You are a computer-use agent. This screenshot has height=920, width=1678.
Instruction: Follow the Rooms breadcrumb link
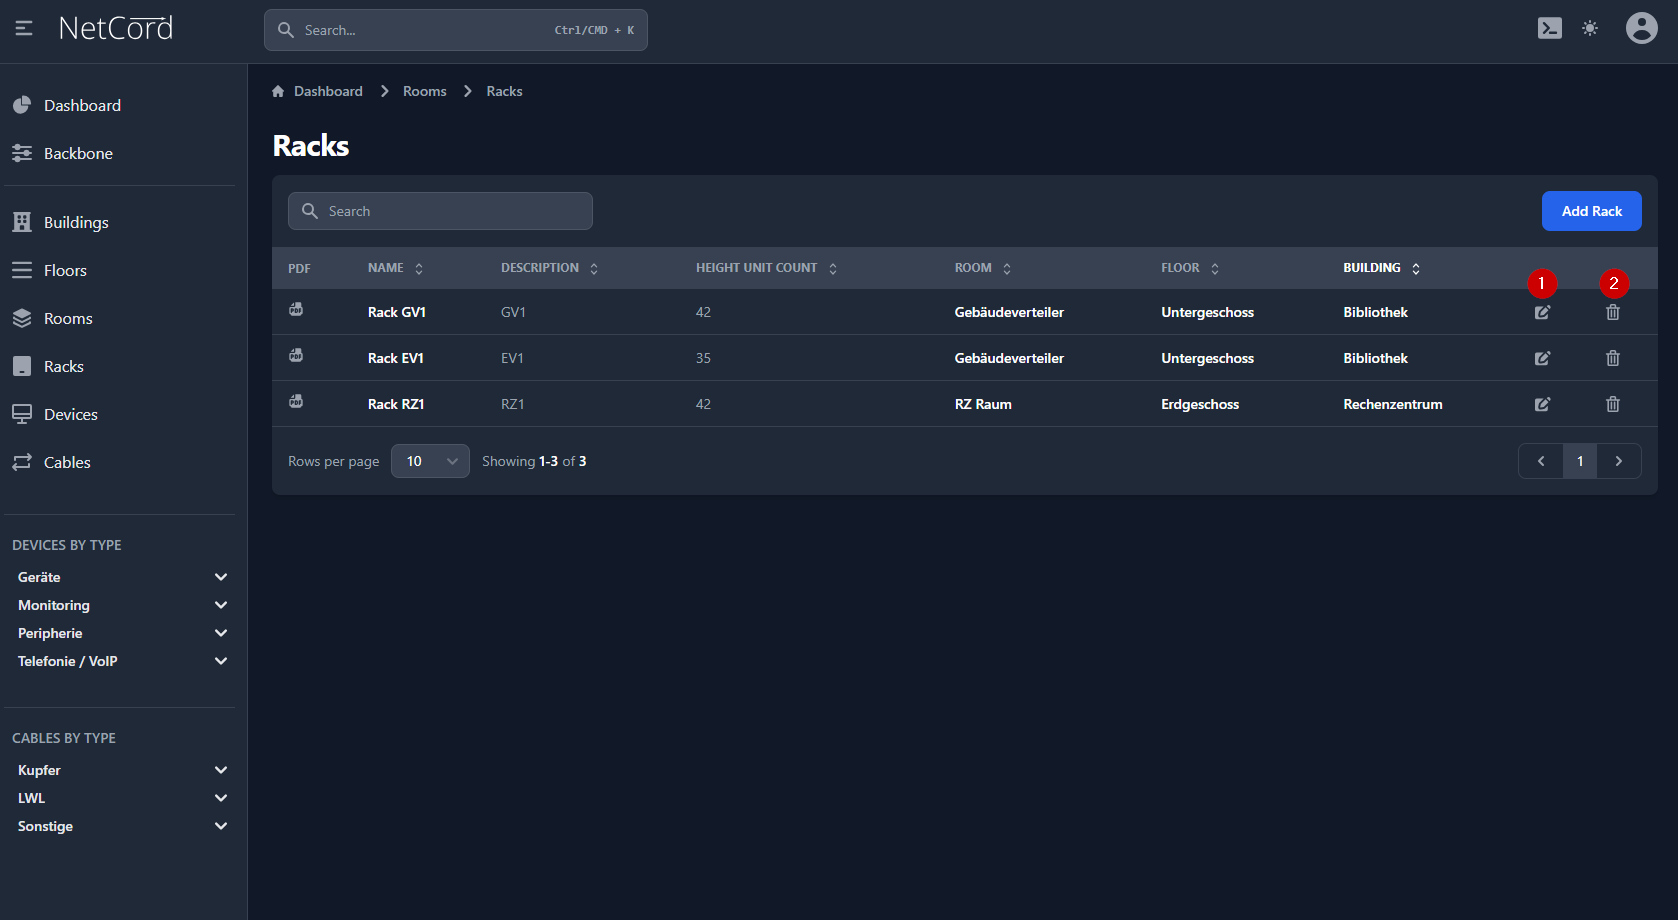pyautogui.click(x=424, y=91)
